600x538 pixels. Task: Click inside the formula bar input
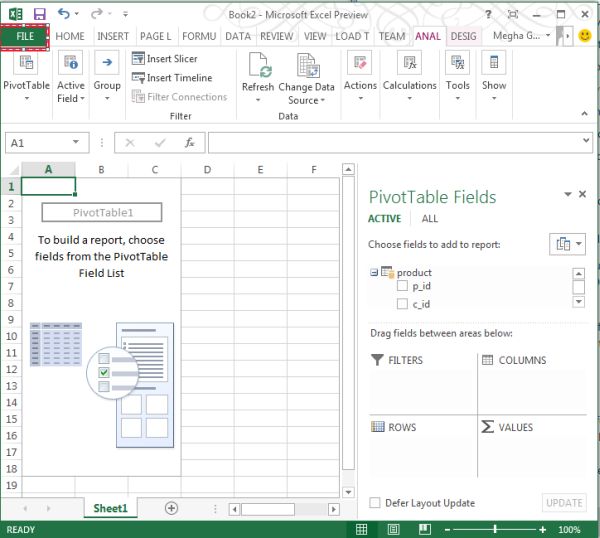[x=395, y=143]
